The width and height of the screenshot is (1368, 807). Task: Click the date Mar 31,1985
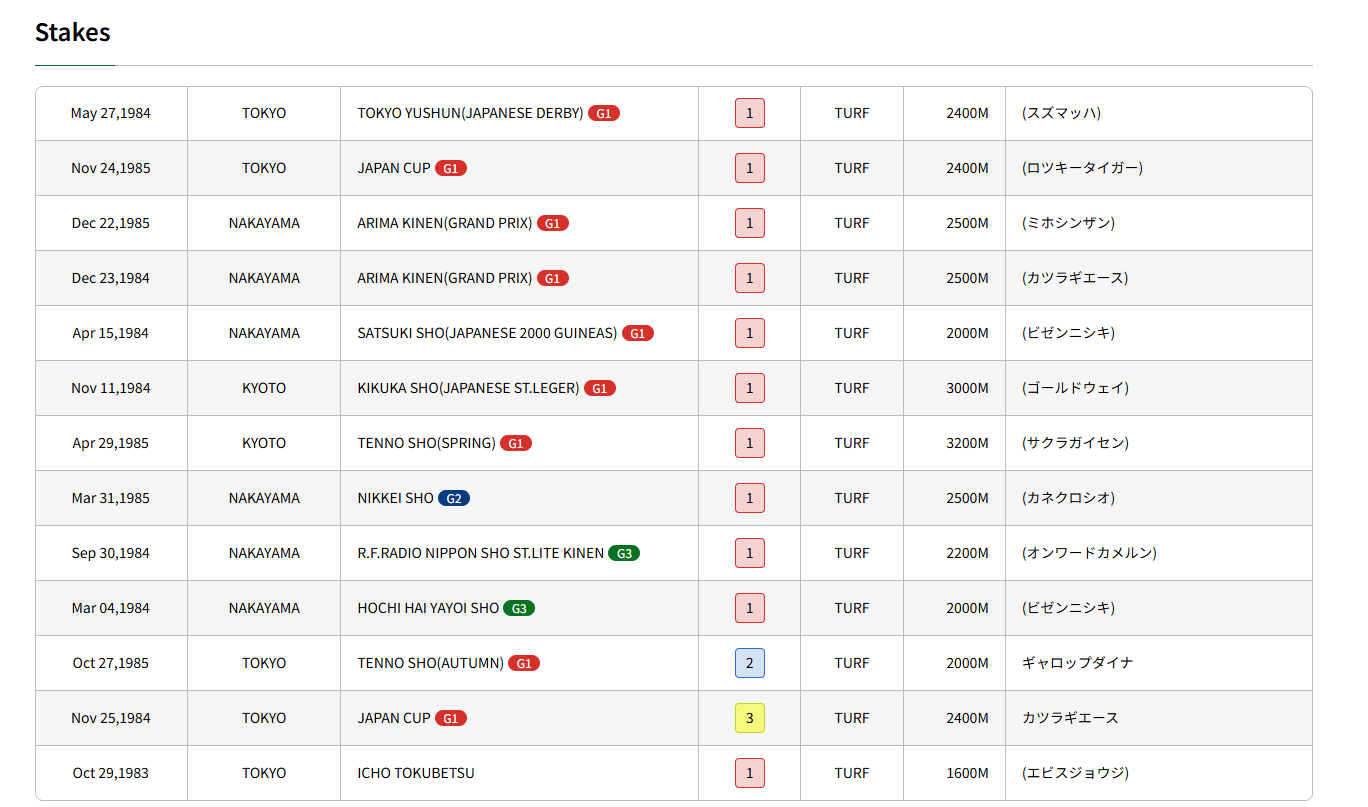click(x=111, y=498)
